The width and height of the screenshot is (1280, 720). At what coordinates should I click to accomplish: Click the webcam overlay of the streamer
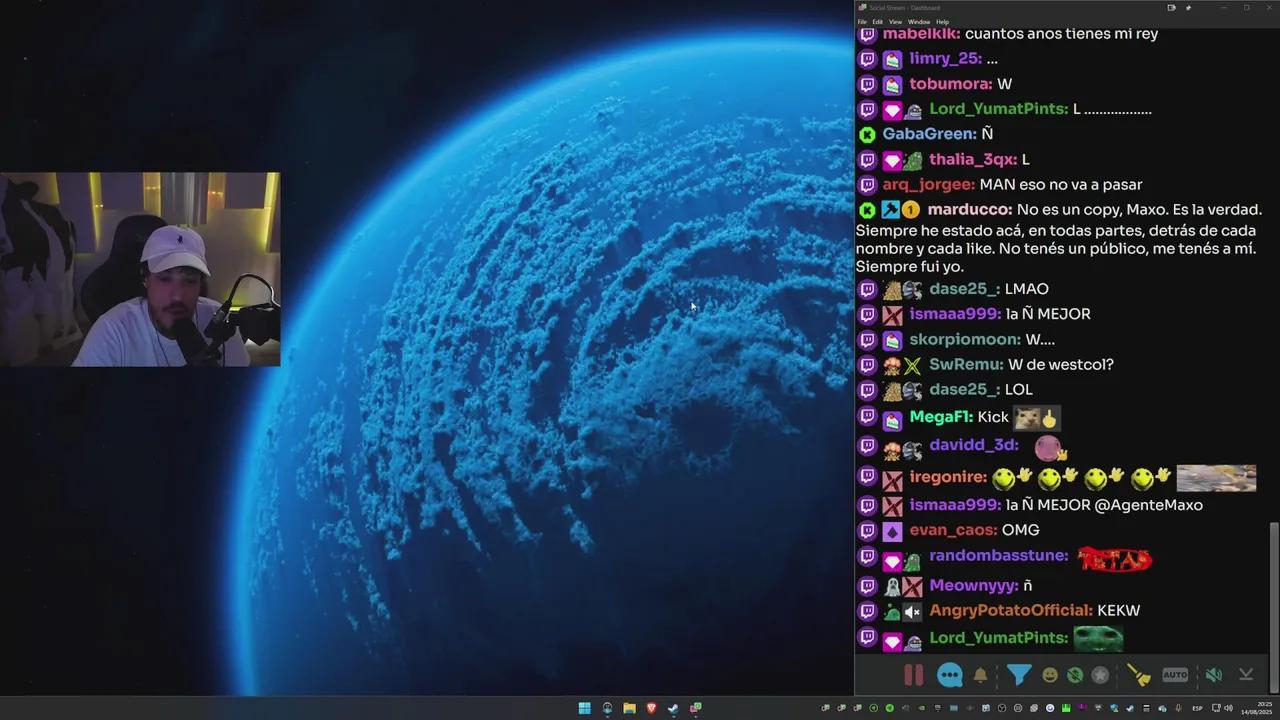point(140,269)
